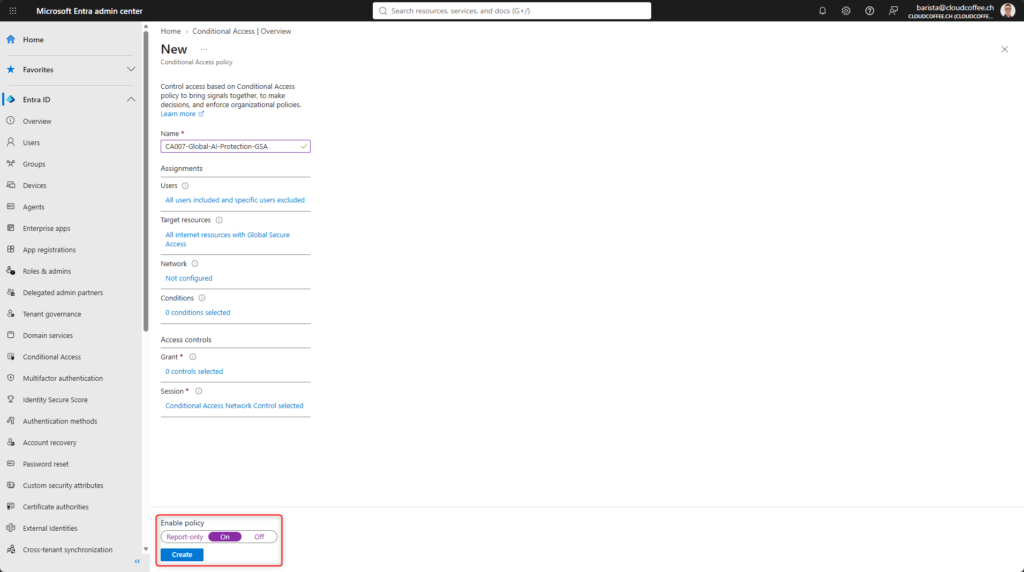The image size is (1024, 572).
Task: Open Account recovery in sidebar
Action: pyautogui.click(x=49, y=443)
